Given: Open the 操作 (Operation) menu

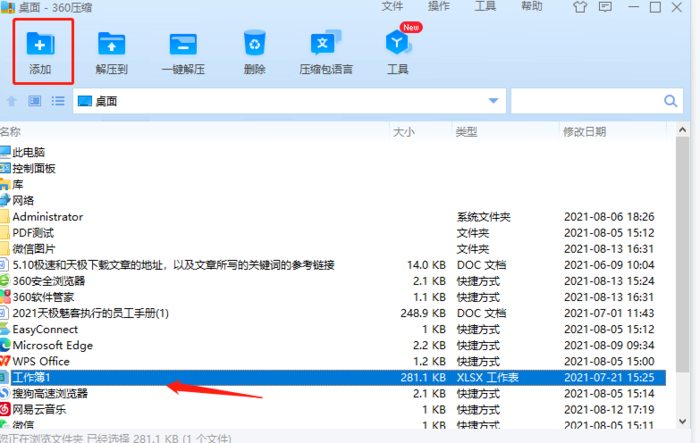Looking at the screenshot, I should (x=438, y=7).
